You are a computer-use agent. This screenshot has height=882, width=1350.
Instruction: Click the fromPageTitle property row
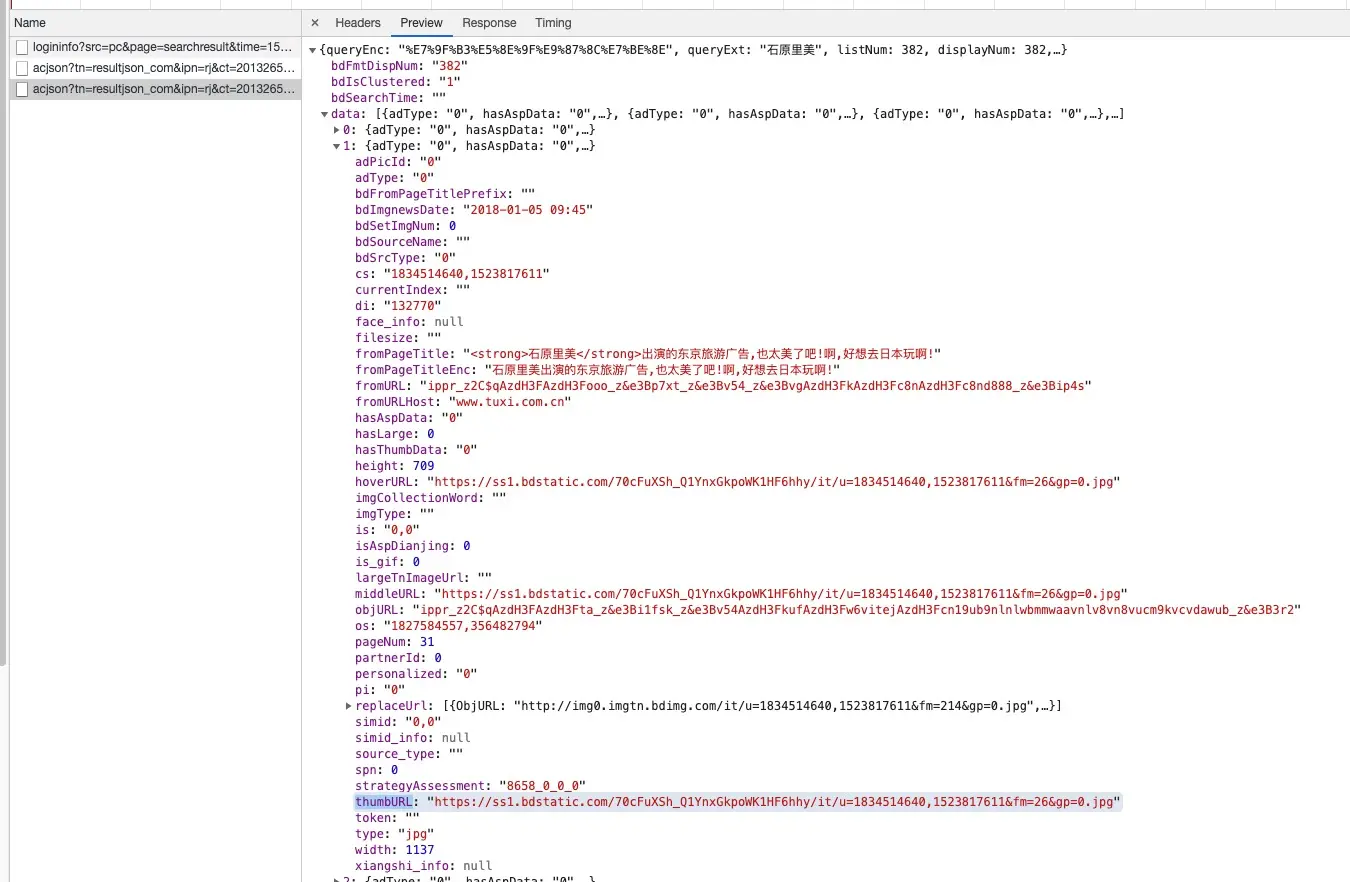click(x=648, y=354)
